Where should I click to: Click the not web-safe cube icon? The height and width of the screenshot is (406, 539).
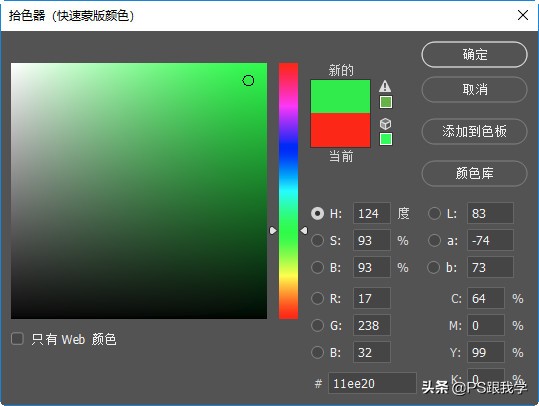[385, 124]
